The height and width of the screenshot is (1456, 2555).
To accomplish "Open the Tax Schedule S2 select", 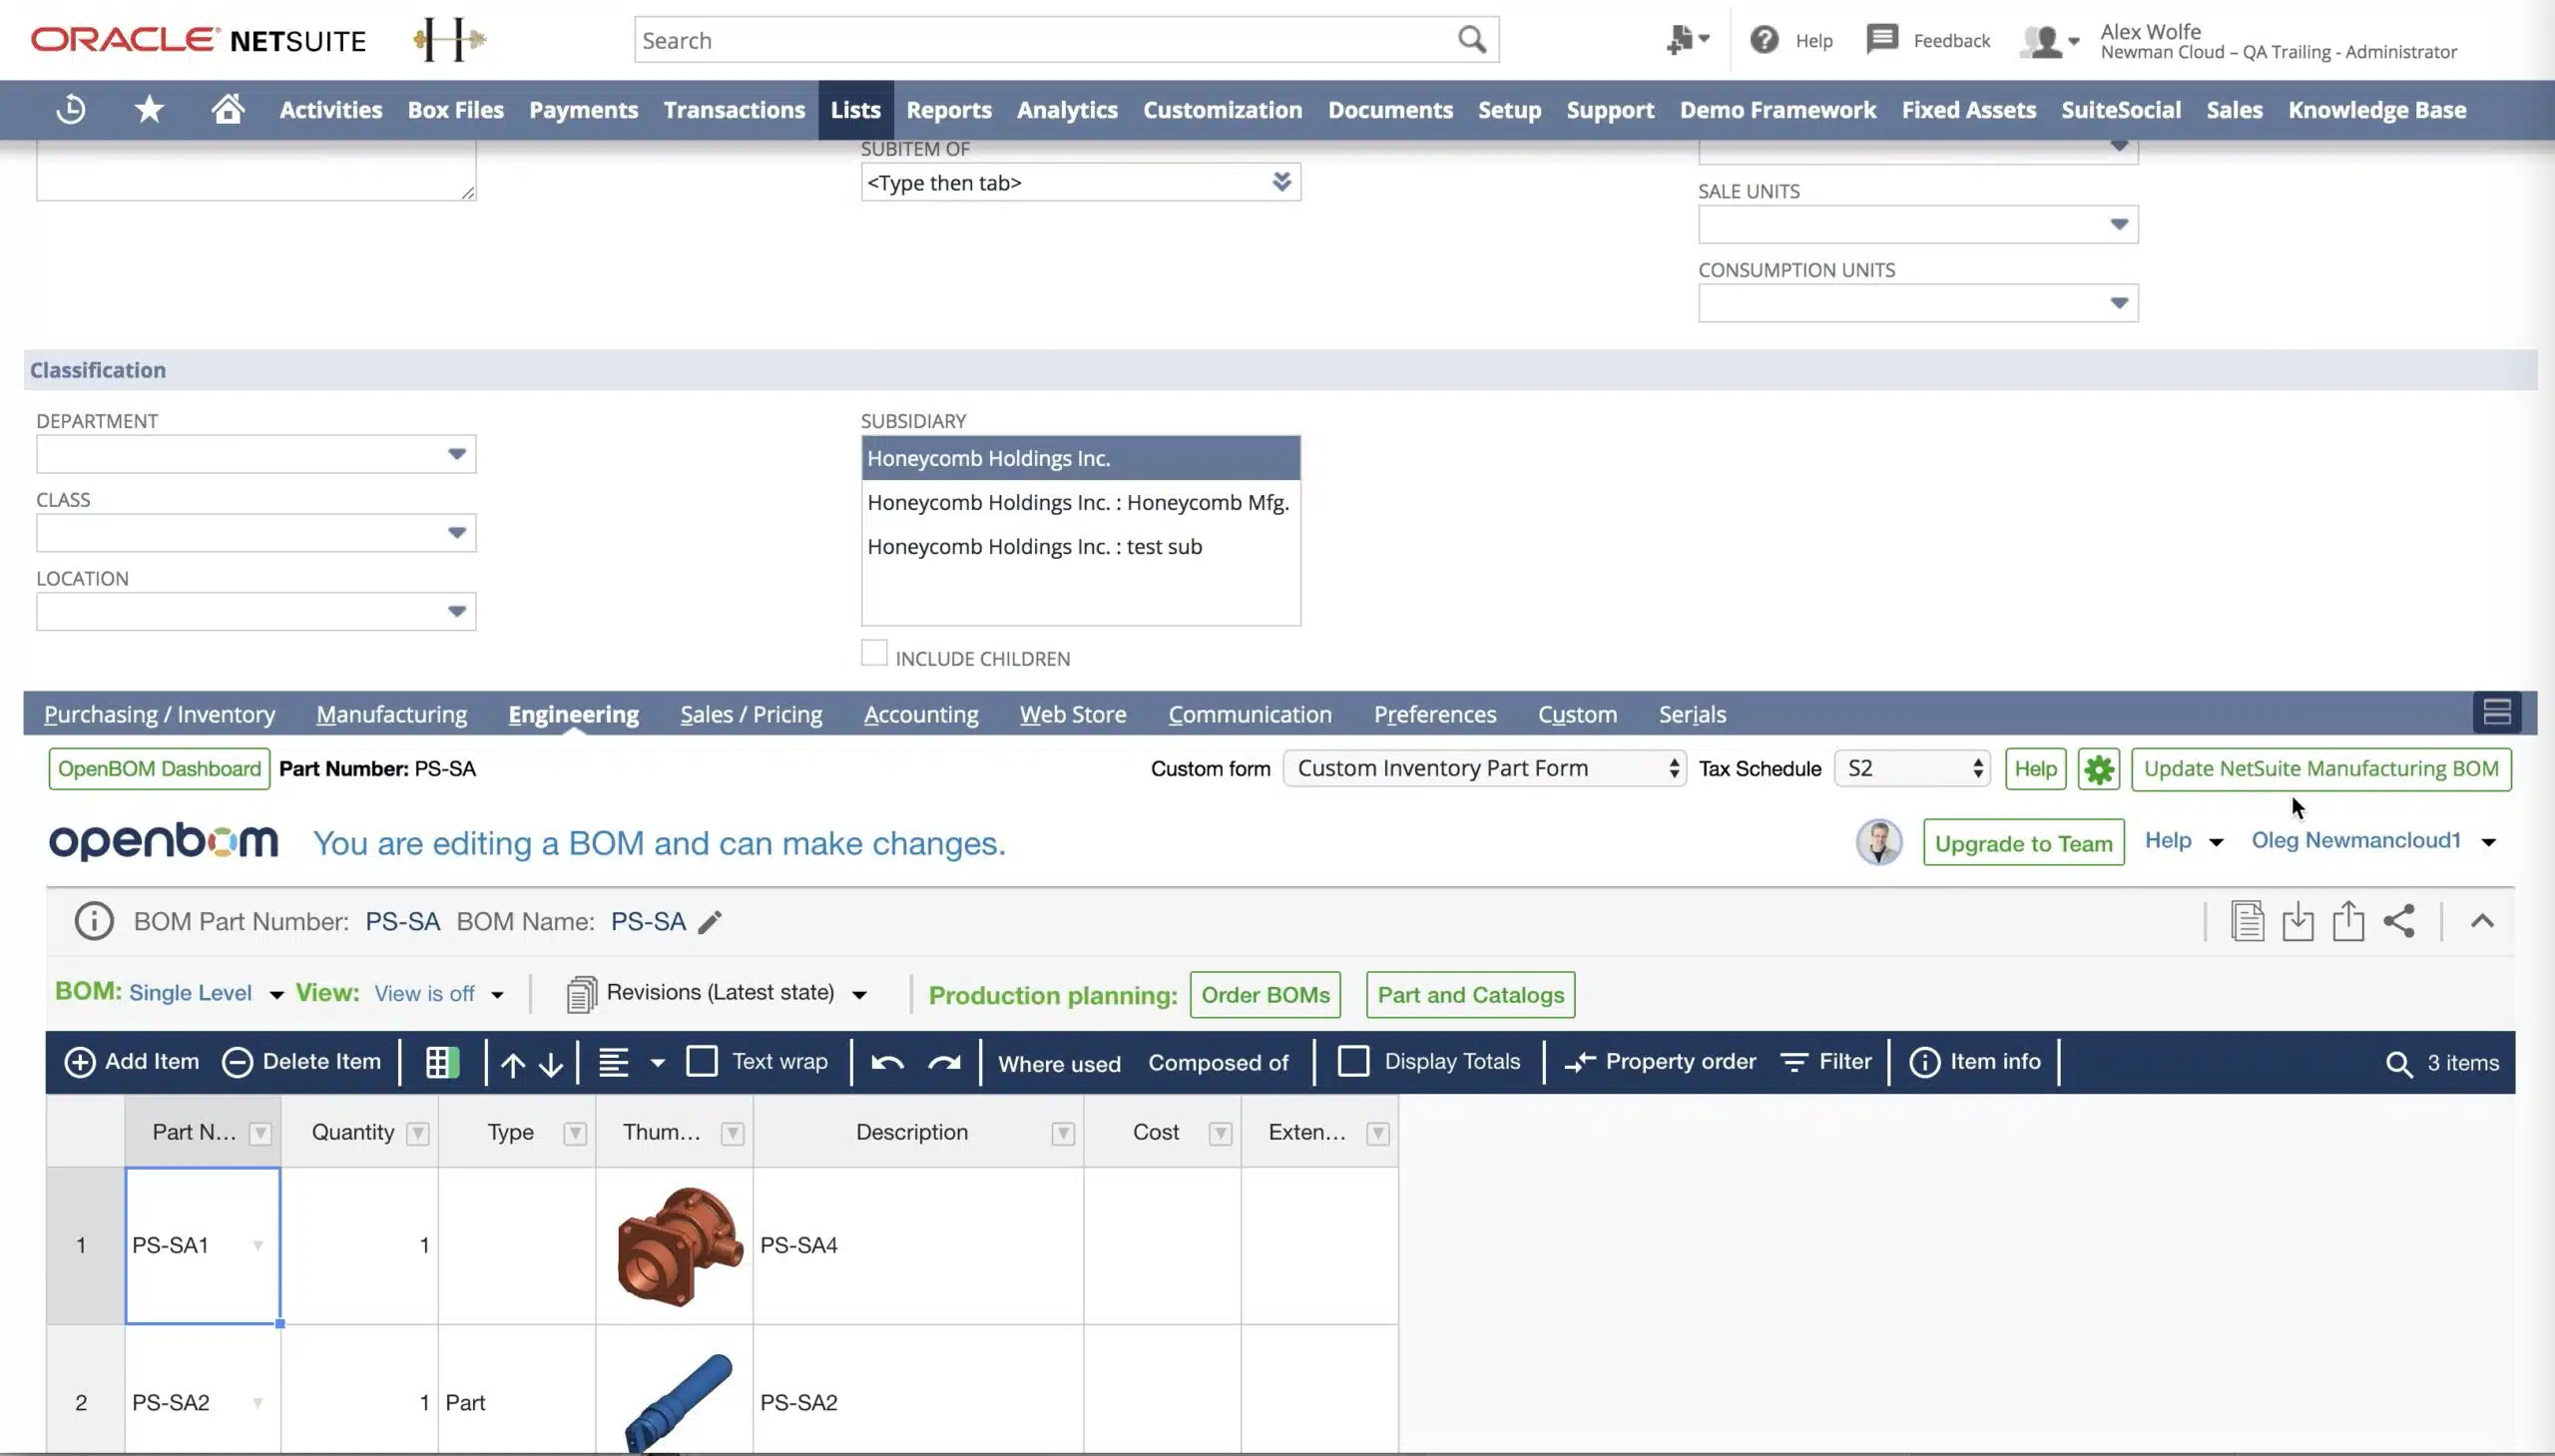I will point(1912,768).
